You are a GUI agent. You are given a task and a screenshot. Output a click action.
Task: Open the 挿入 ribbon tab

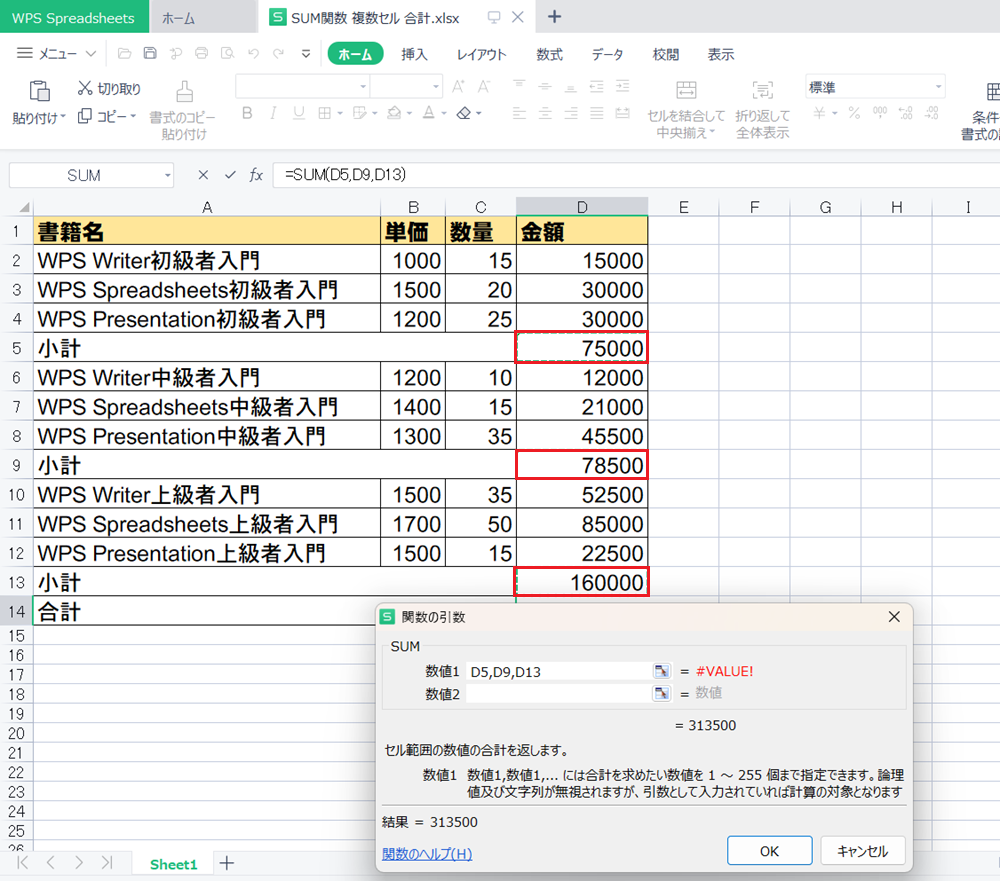414,54
